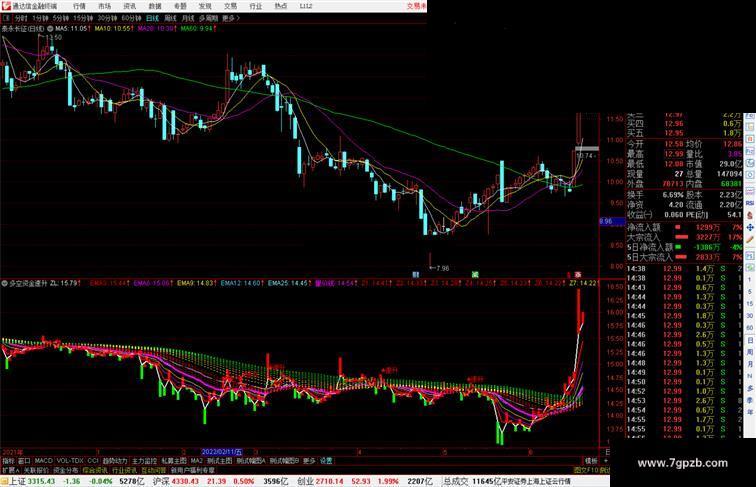The image size is (756, 487).
Task: Select the 多周期 multi-period tab
Action: (208, 18)
